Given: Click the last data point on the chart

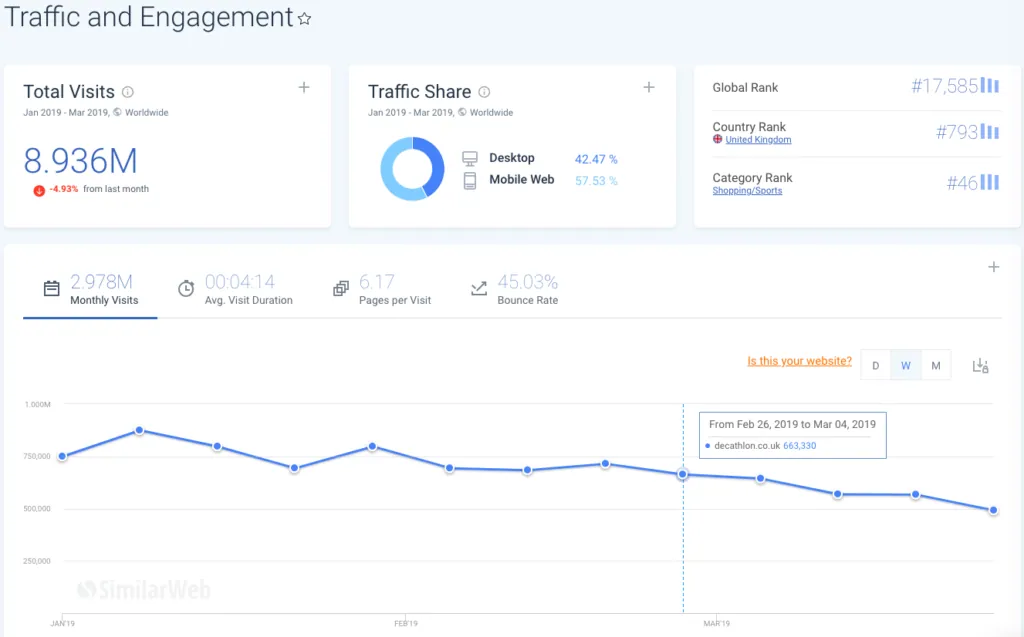Looking at the screenshot, I should 993,510.
